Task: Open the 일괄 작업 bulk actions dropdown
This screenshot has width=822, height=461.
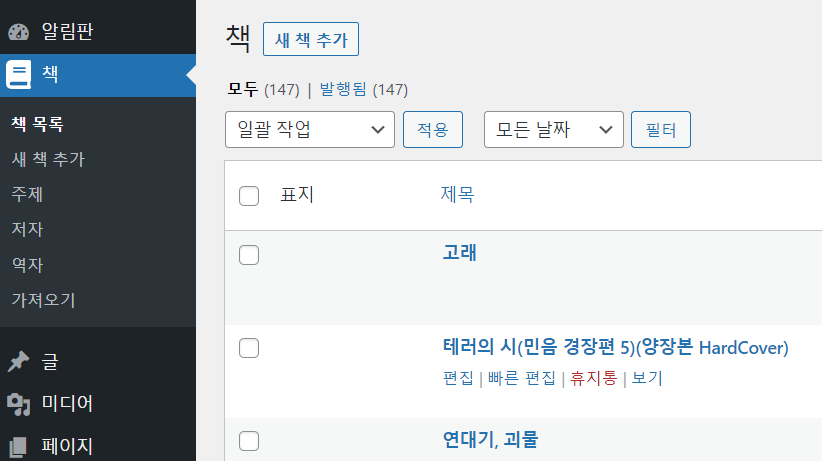Action: click(x=309, y=130)
